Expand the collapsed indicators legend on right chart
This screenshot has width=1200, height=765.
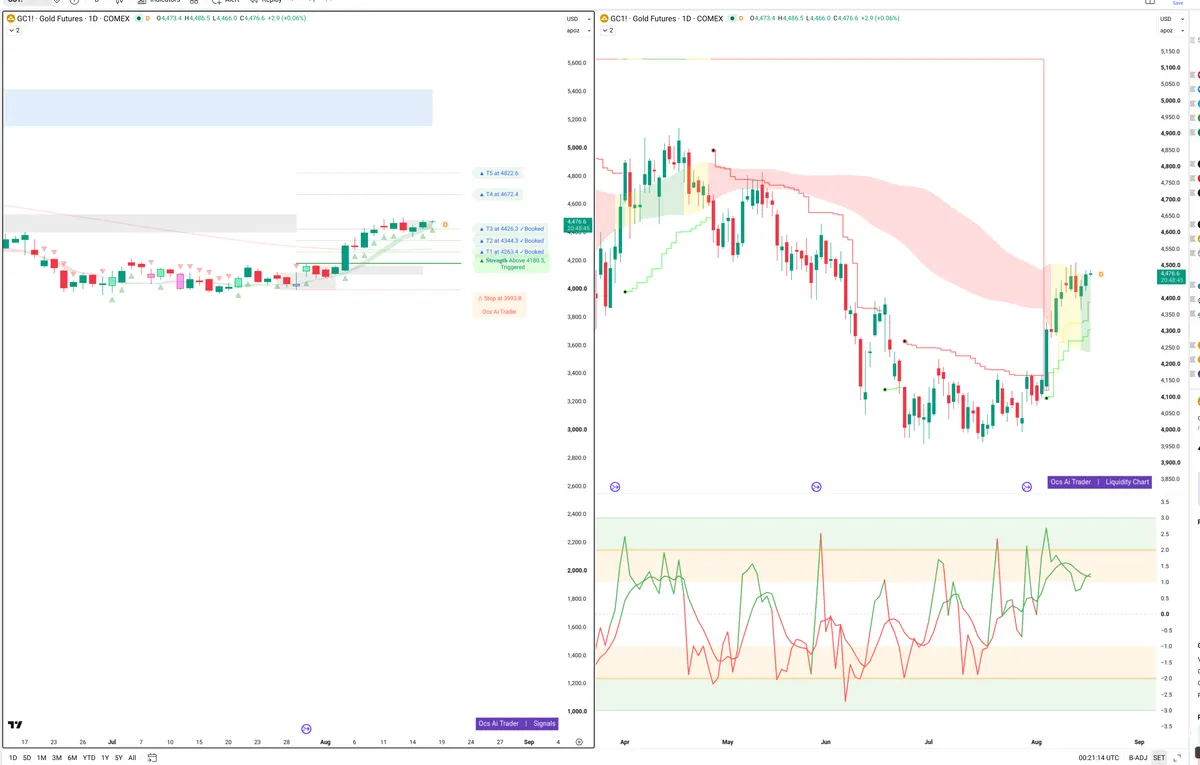click(x=606, y=31)
